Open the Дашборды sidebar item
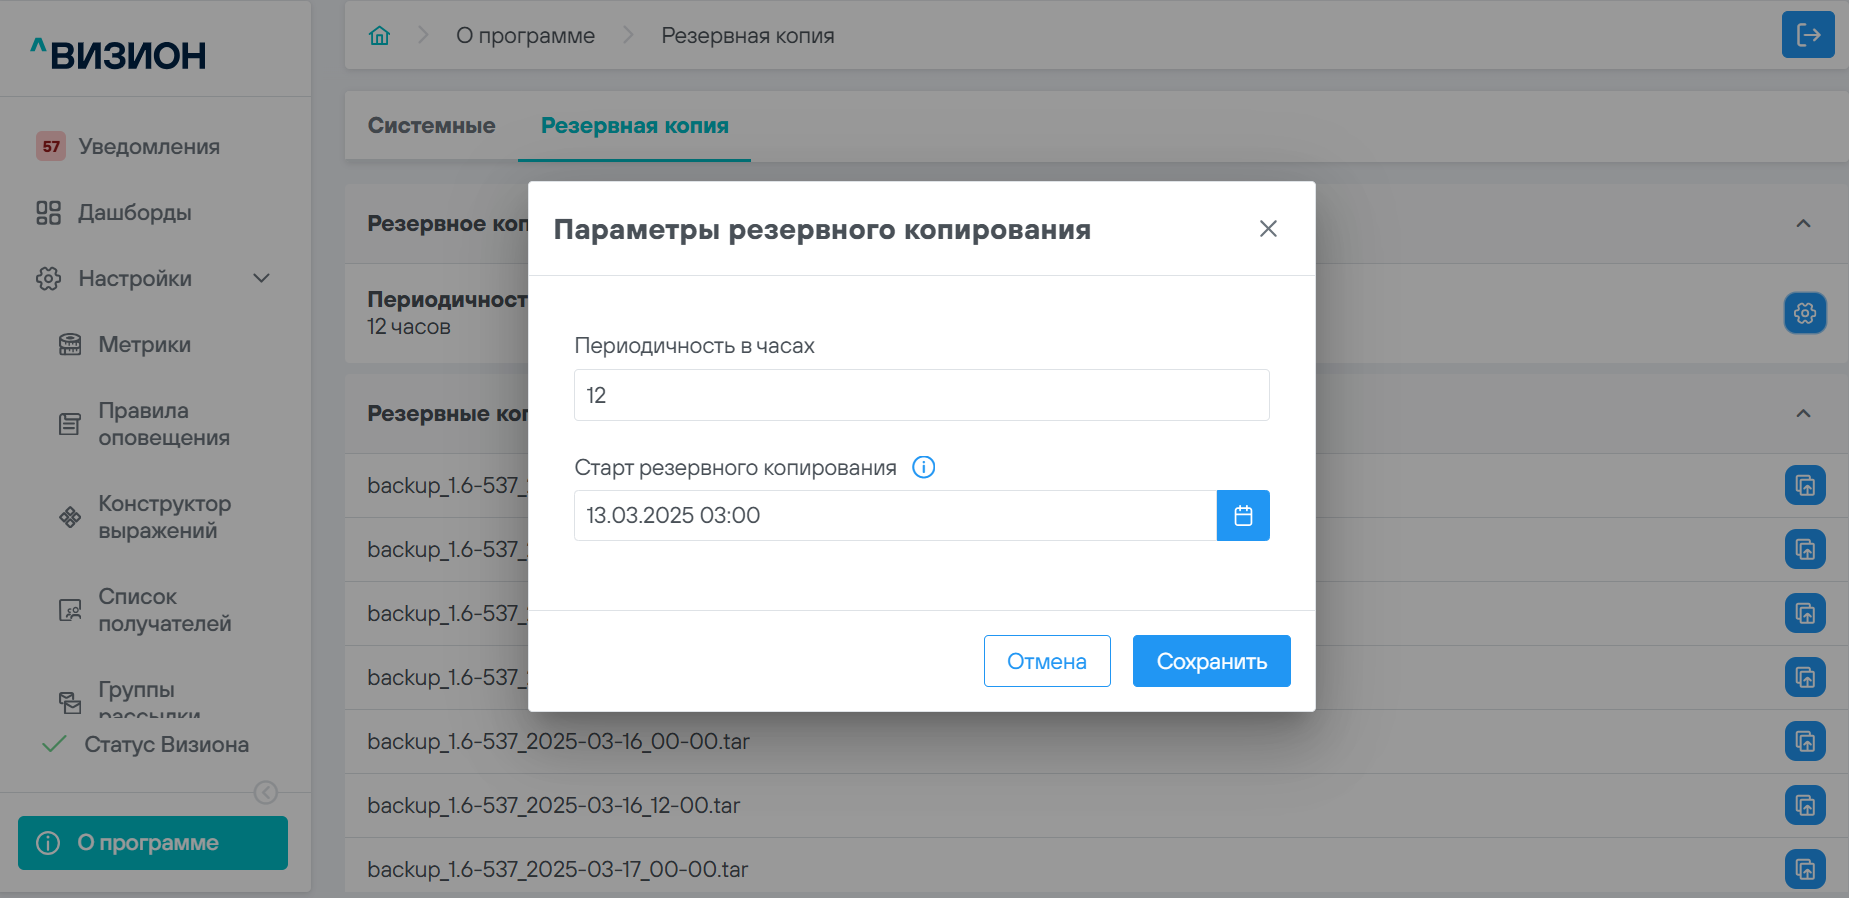1849x898 pixels. click(134, 213)
